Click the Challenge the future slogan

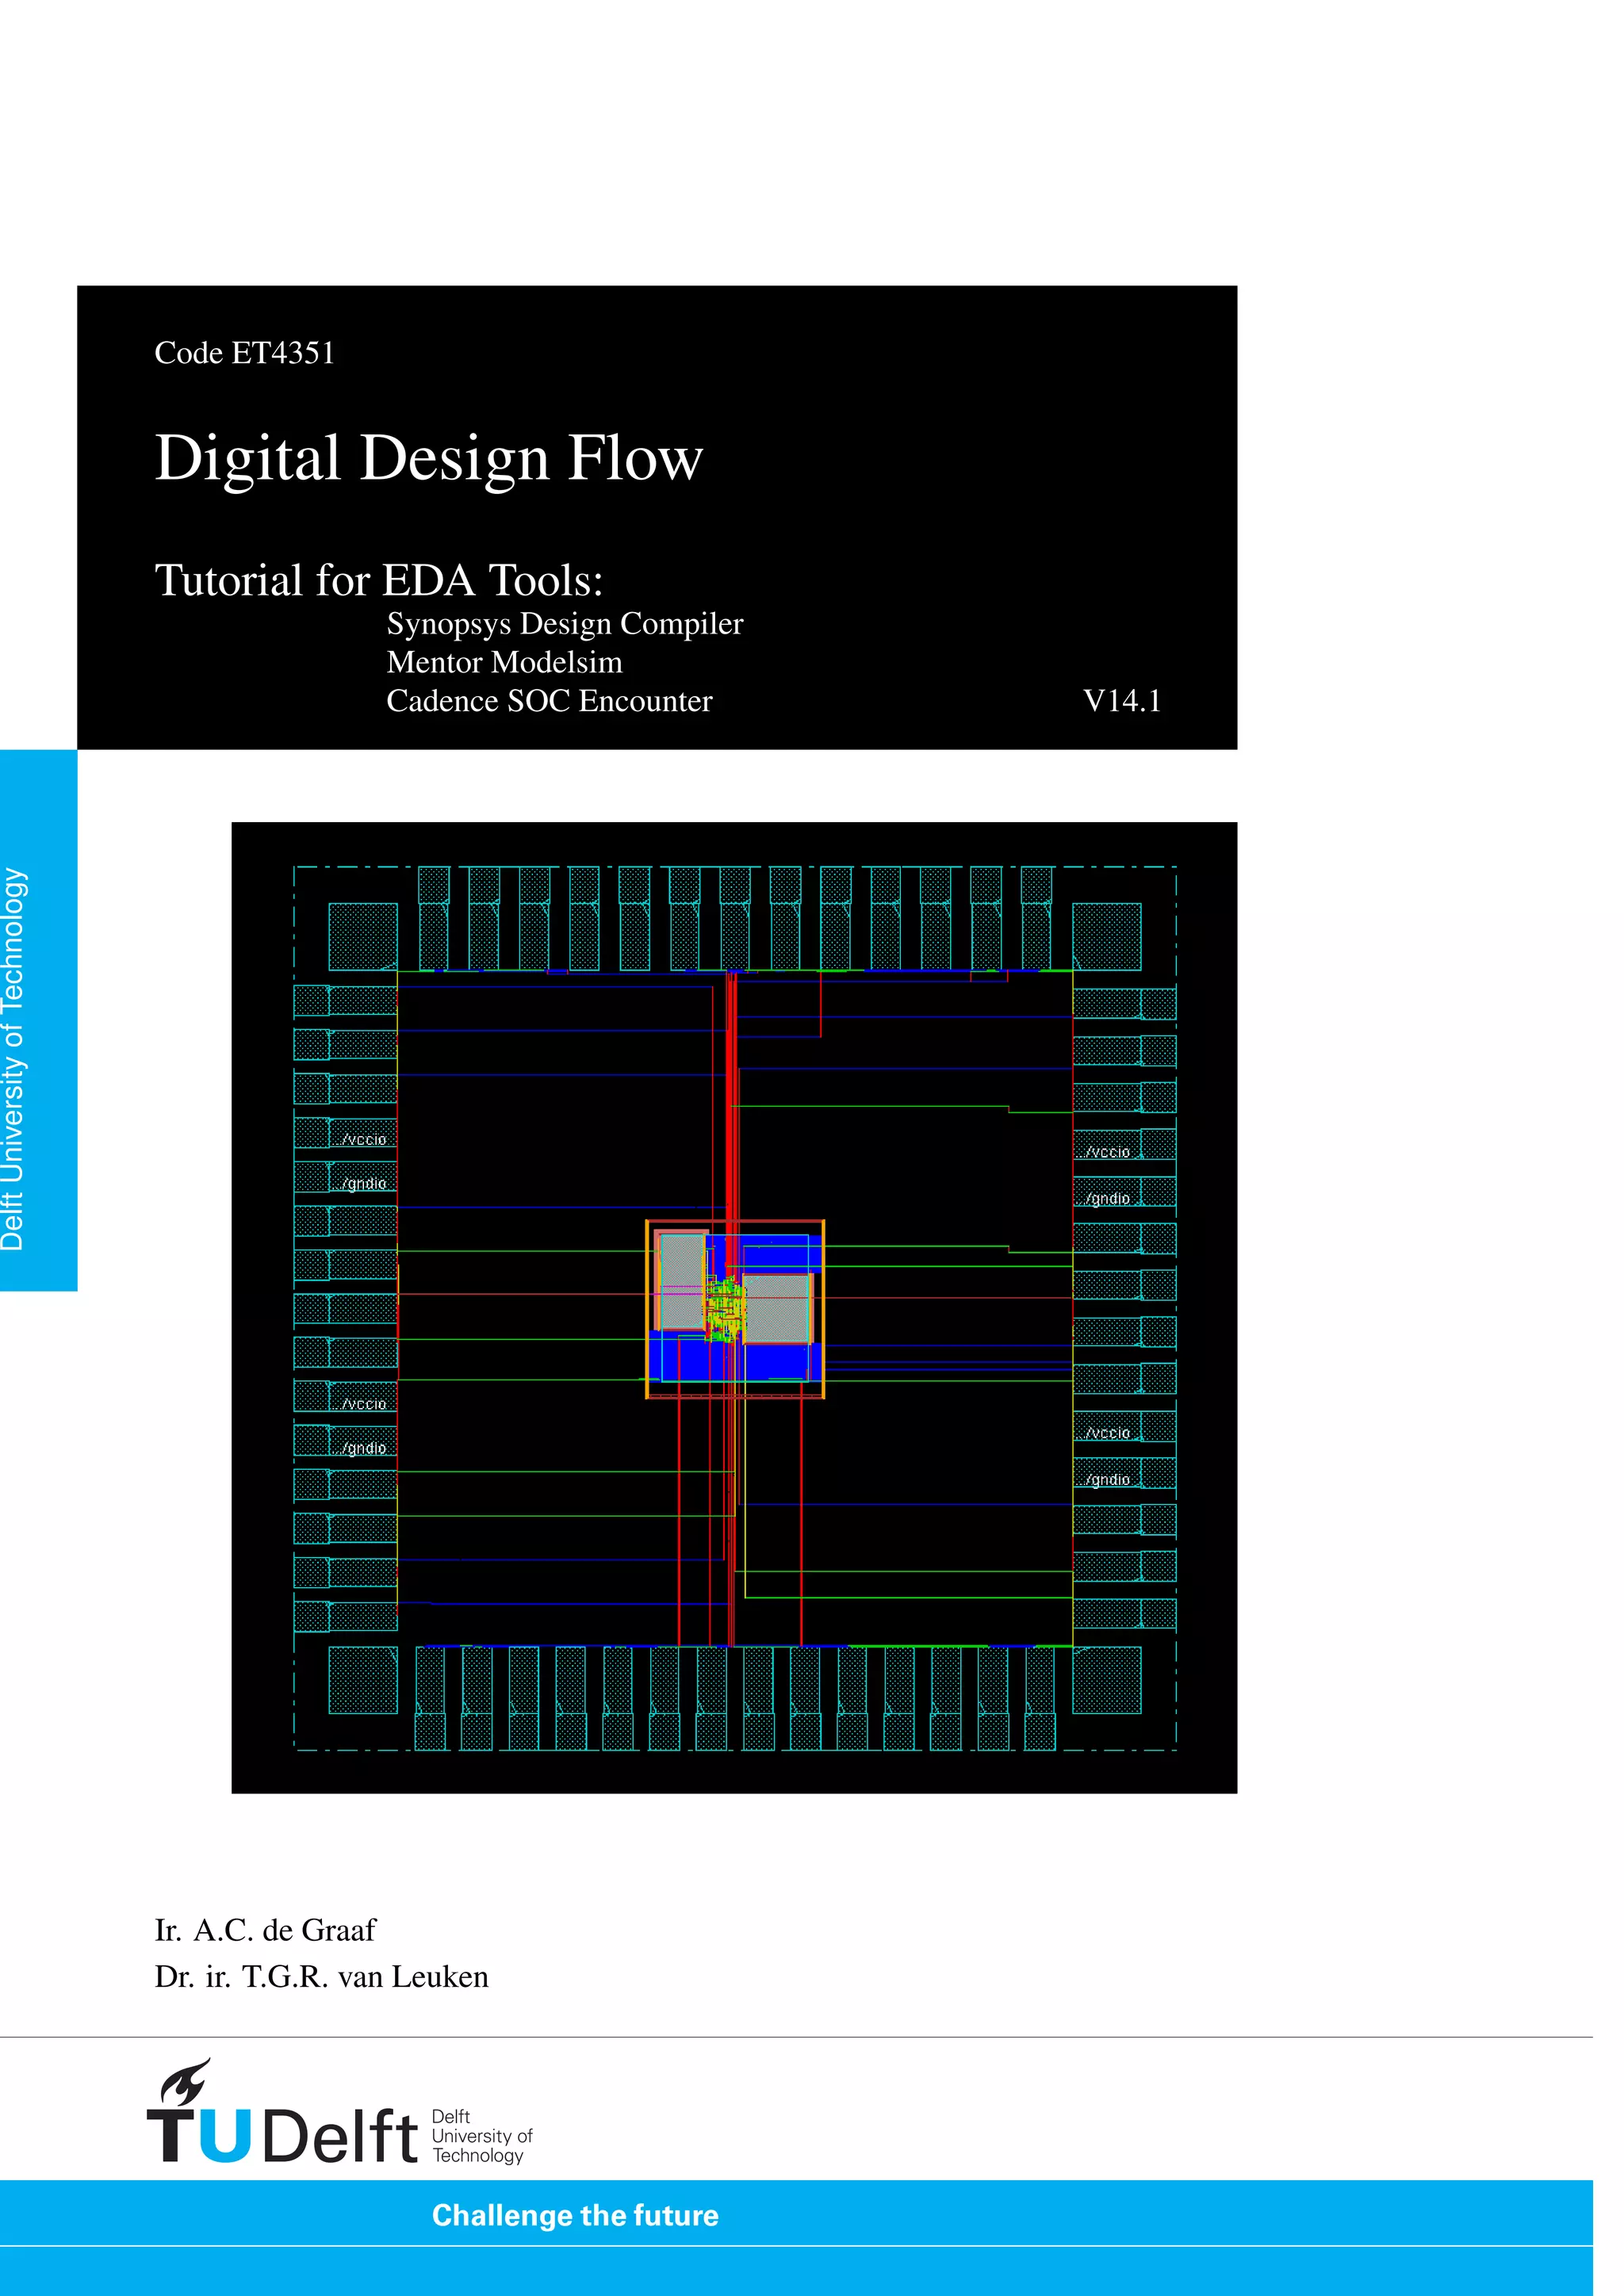[575, 2215]
